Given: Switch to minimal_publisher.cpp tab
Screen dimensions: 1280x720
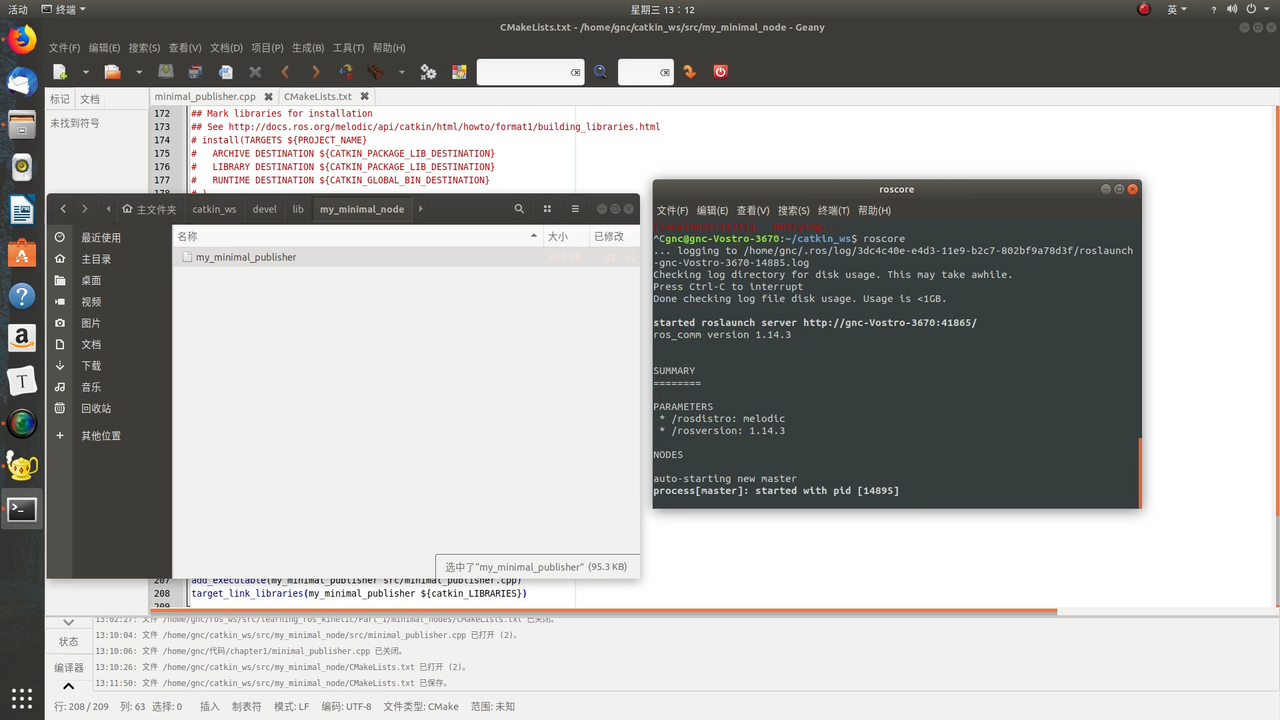Looking at the screenshot, I should (205, 97).
